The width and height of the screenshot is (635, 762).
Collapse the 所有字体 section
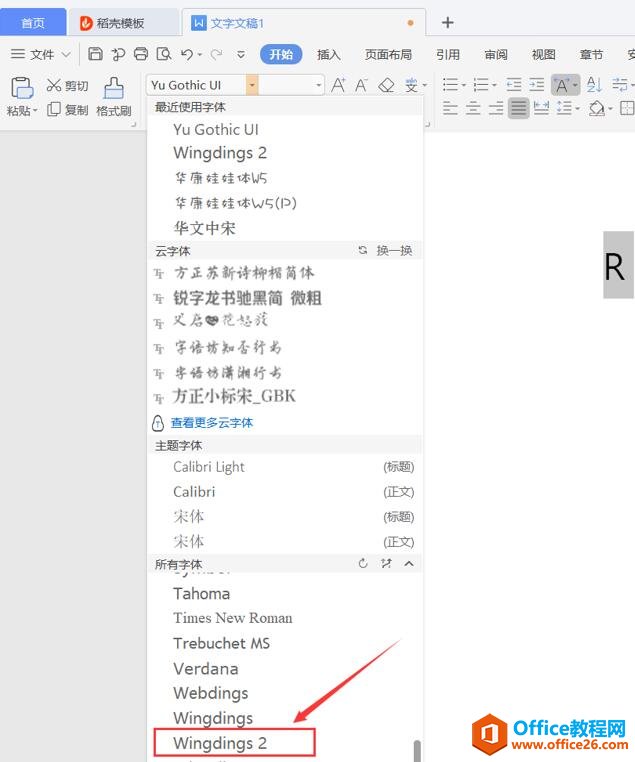click(409, 563)
